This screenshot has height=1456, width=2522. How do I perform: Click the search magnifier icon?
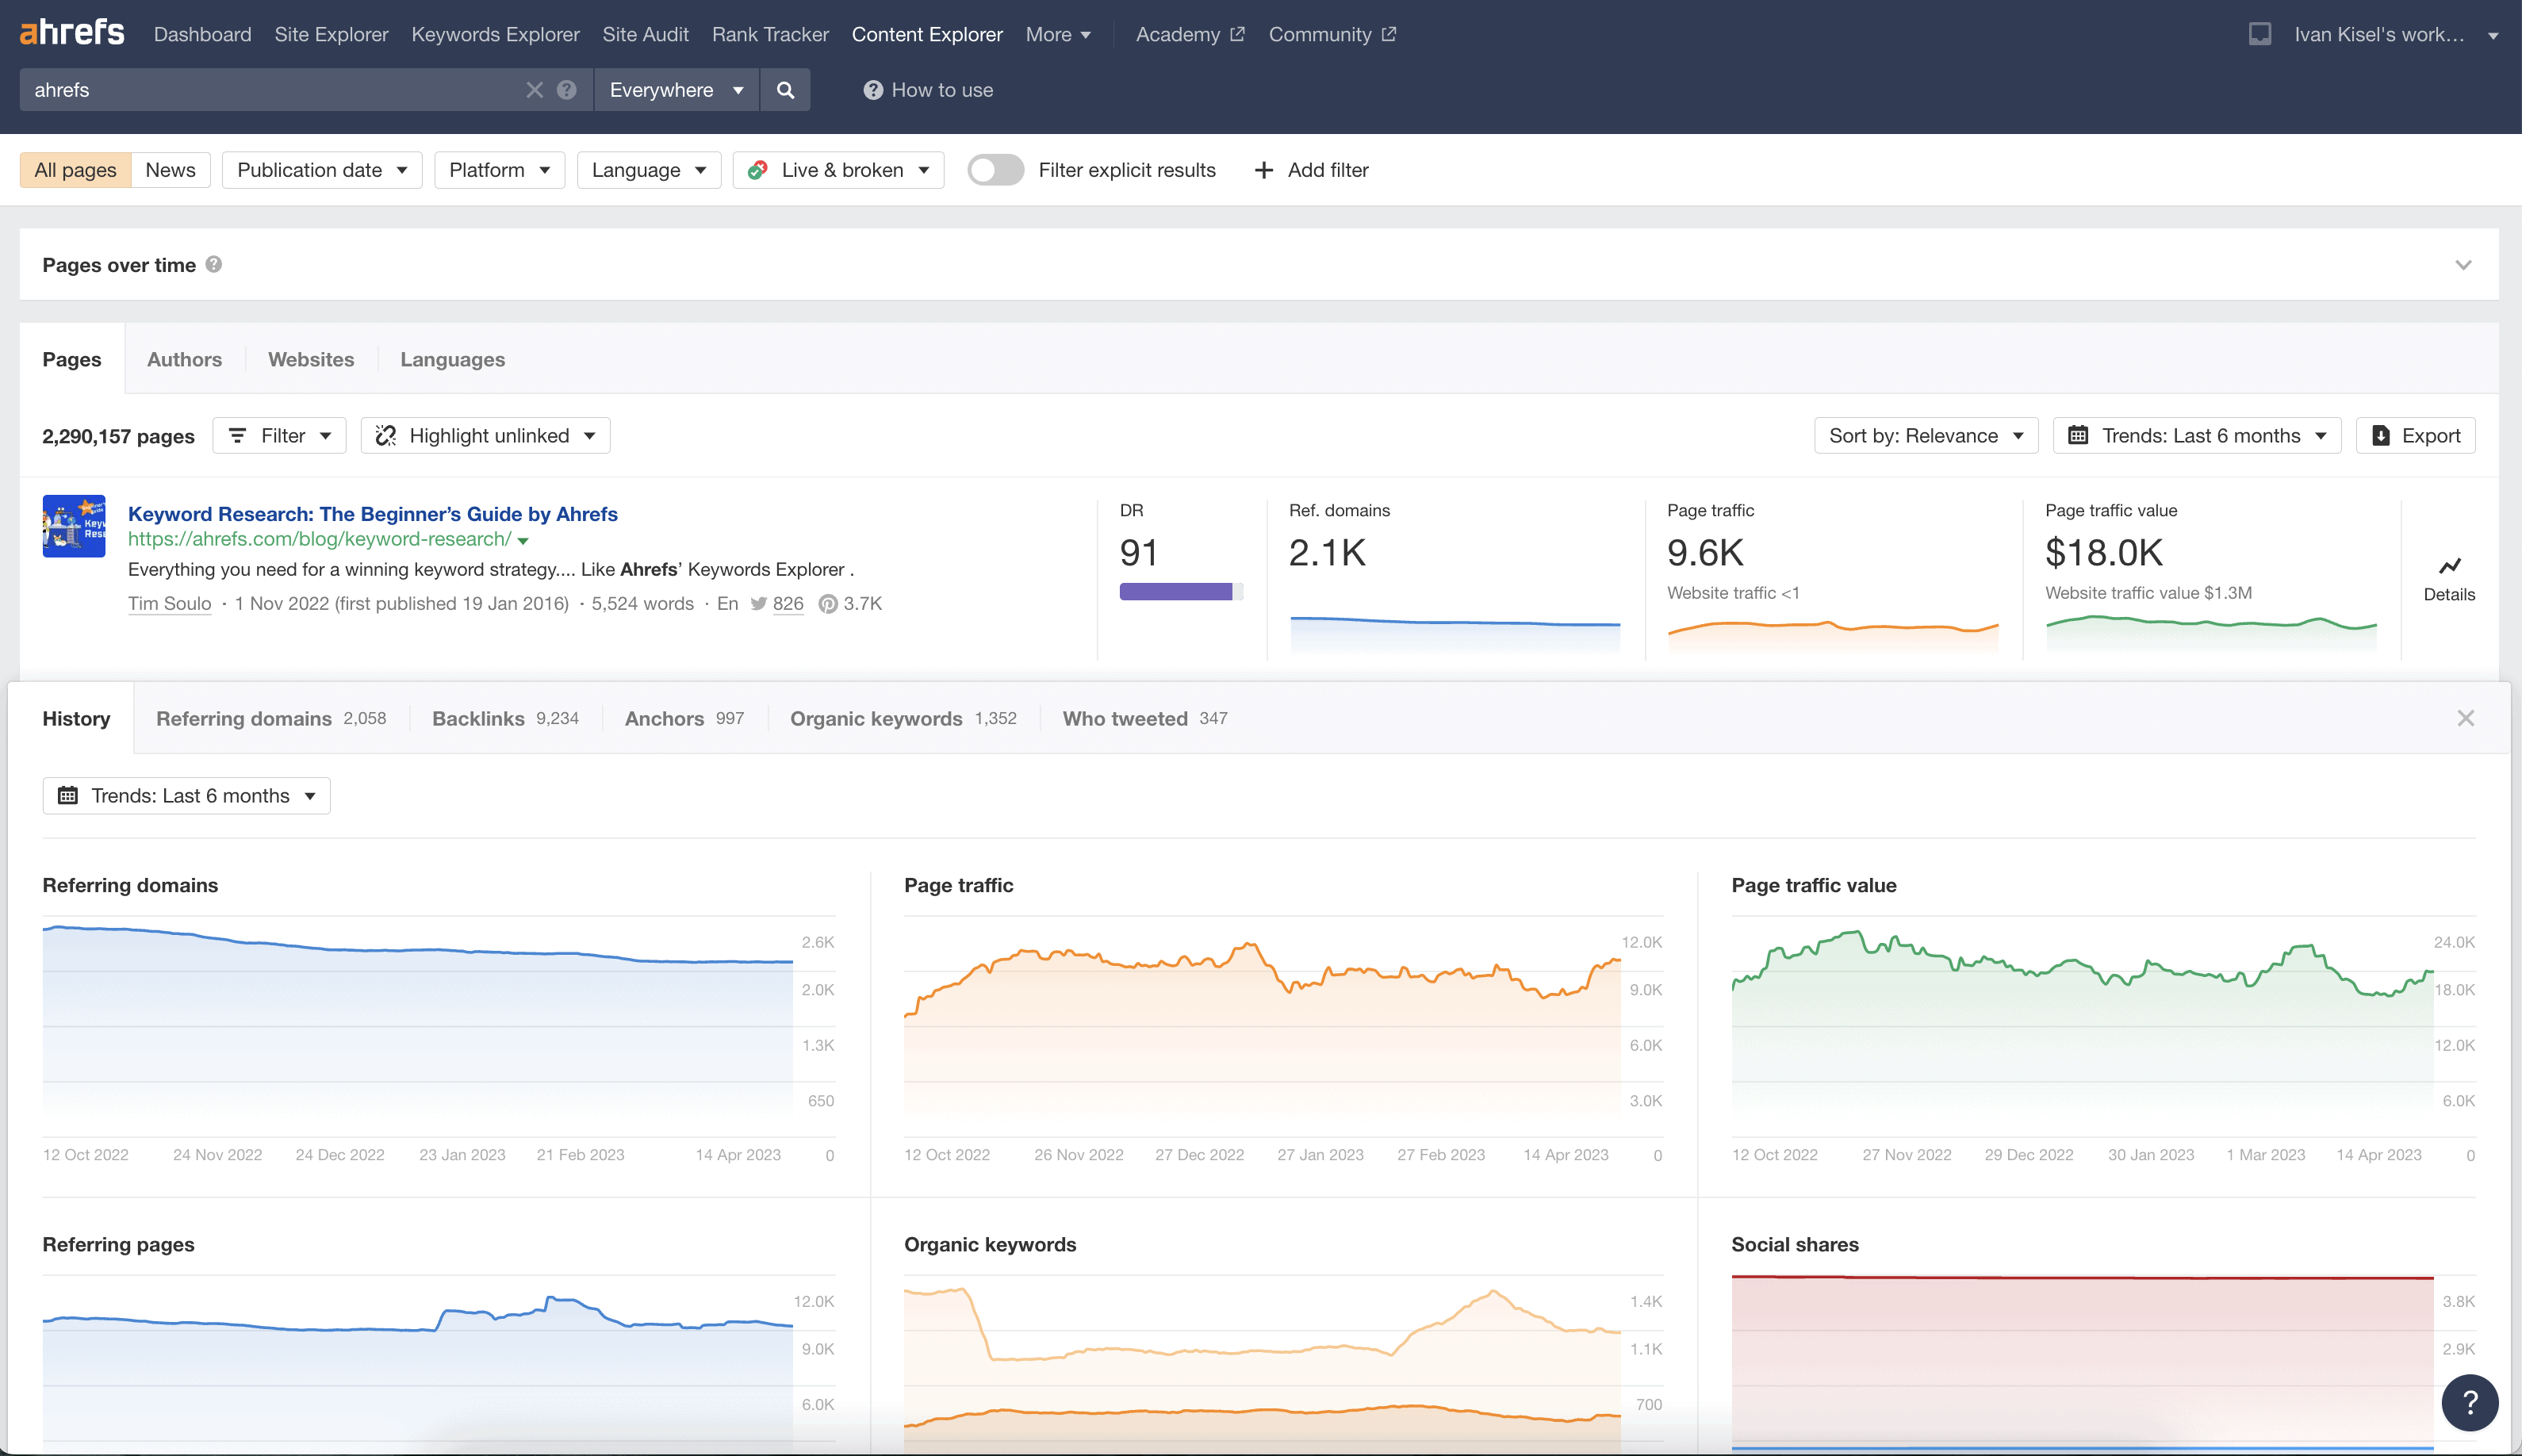click(x=785, y=90)
